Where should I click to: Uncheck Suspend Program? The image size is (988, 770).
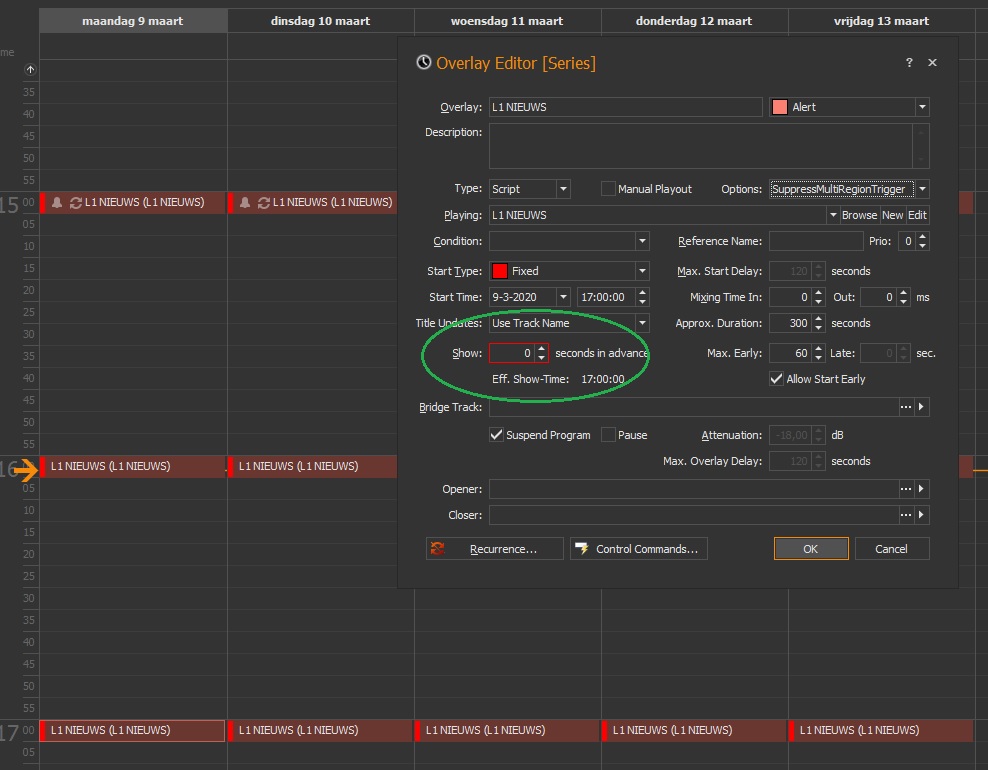(x=497, y=435)
